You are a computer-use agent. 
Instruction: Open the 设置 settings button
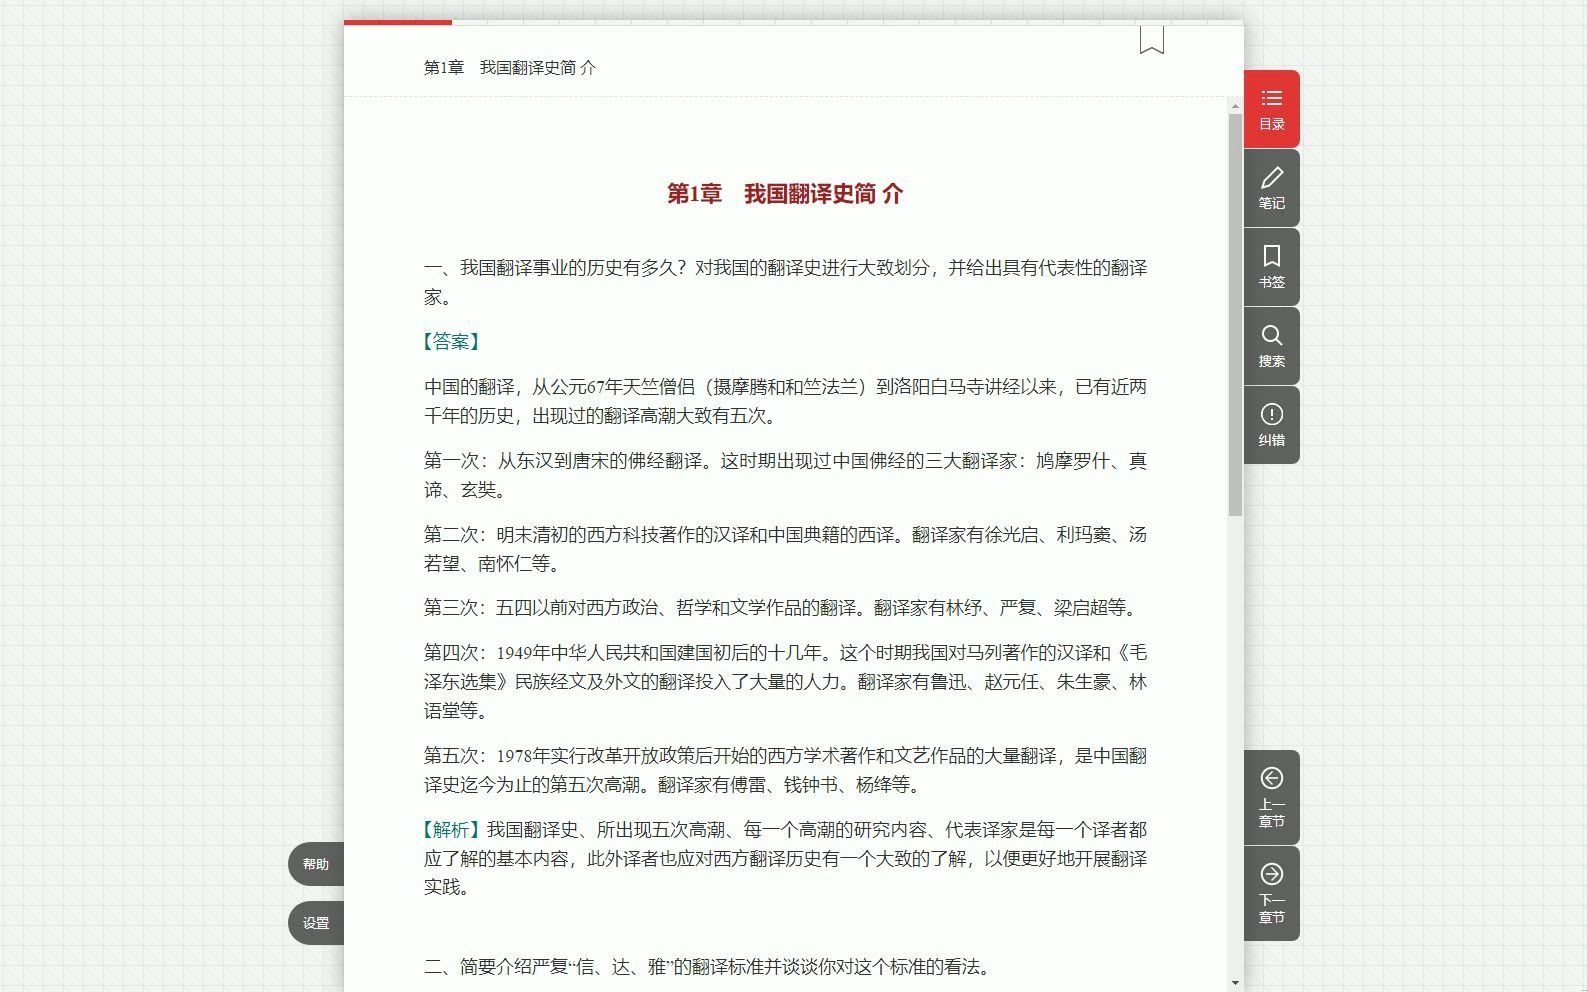316,923
